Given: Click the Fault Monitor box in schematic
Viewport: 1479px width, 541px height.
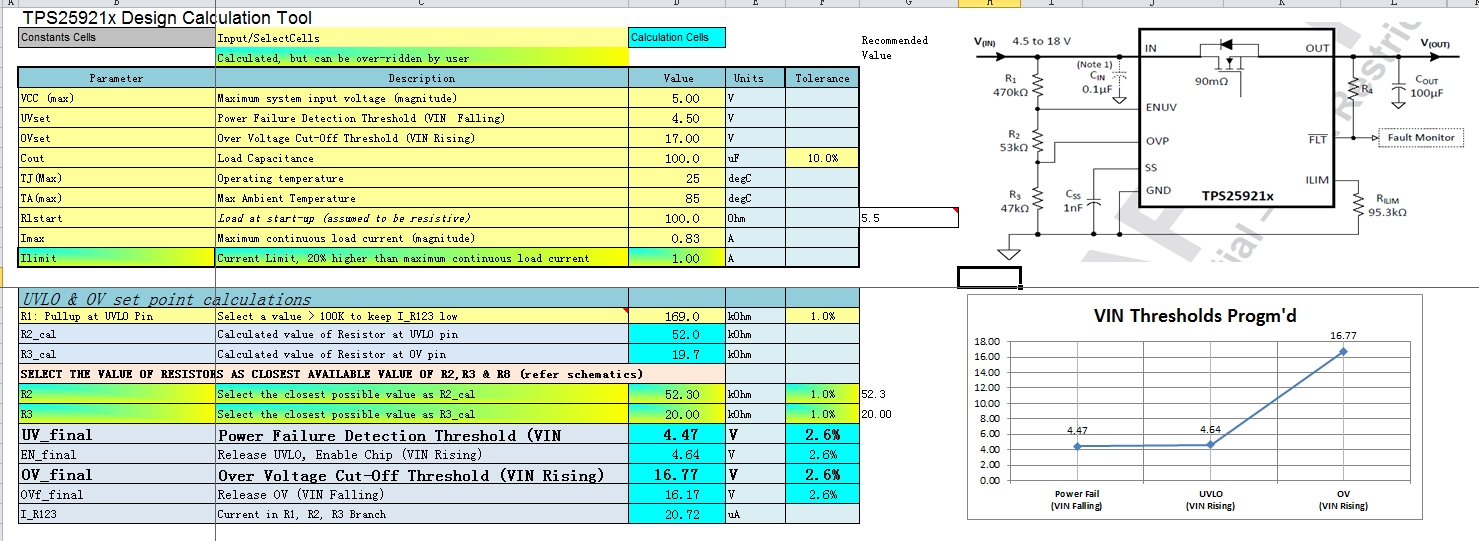Looking at the screenshot, I should coord(1420,137).
